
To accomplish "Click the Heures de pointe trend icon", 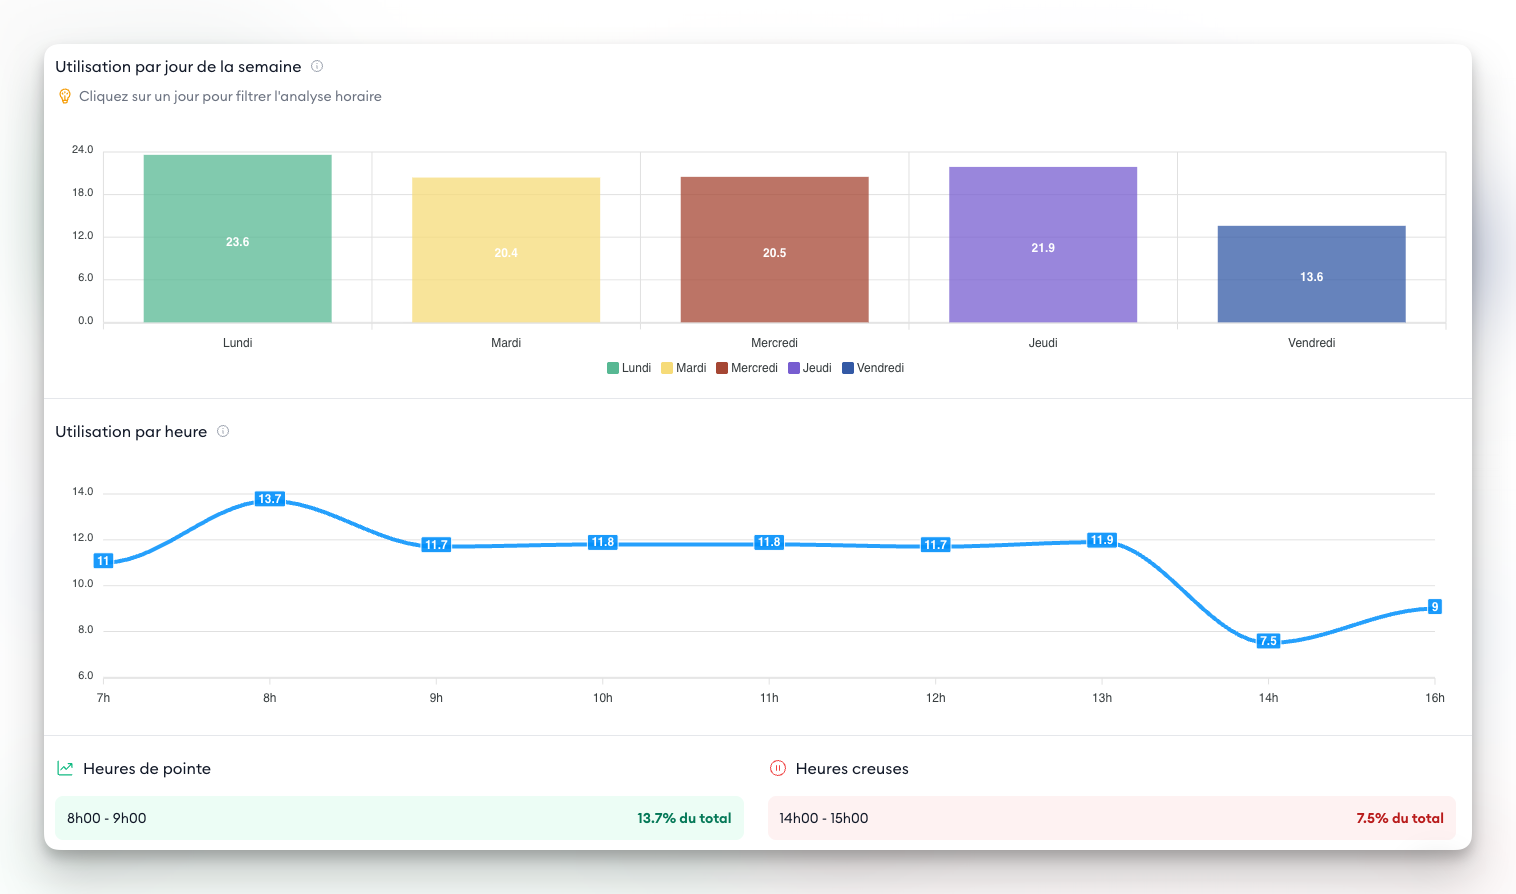I will pyautogui.click(x=65, y=768).
